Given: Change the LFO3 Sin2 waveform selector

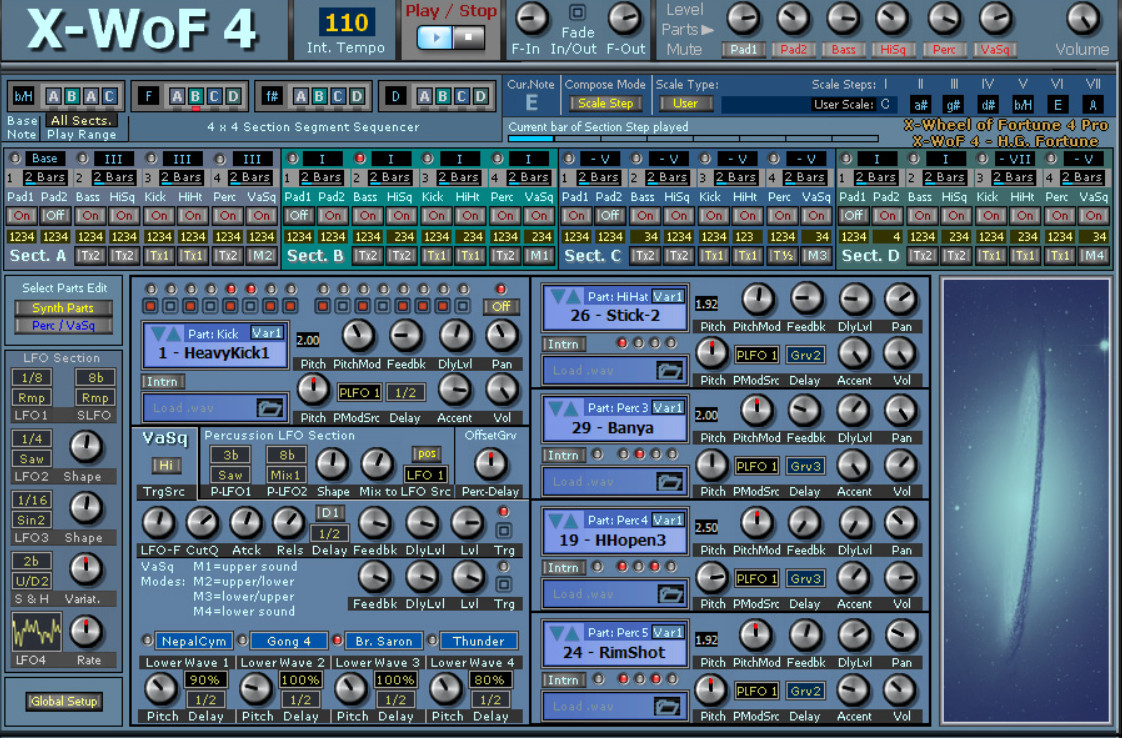Looking at the screenshot, I should click(x=31, y=520).
